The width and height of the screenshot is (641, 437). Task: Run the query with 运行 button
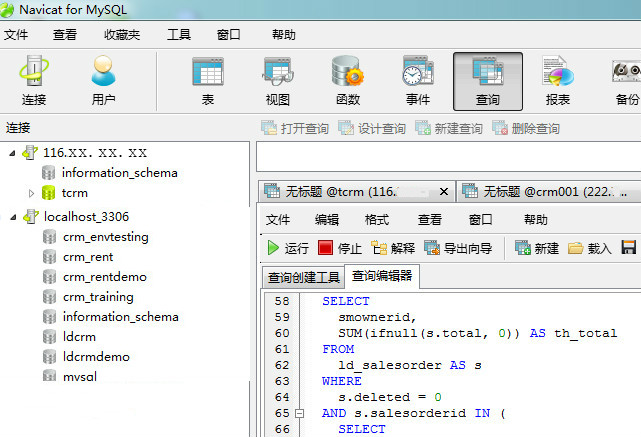288,248
